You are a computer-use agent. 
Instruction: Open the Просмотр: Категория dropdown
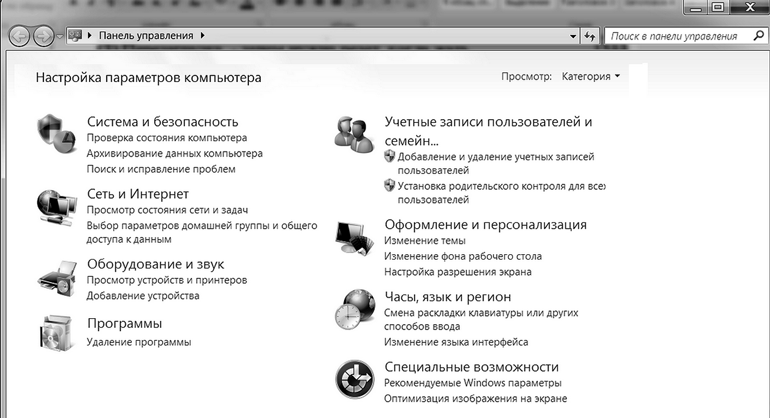pos(591,76)
